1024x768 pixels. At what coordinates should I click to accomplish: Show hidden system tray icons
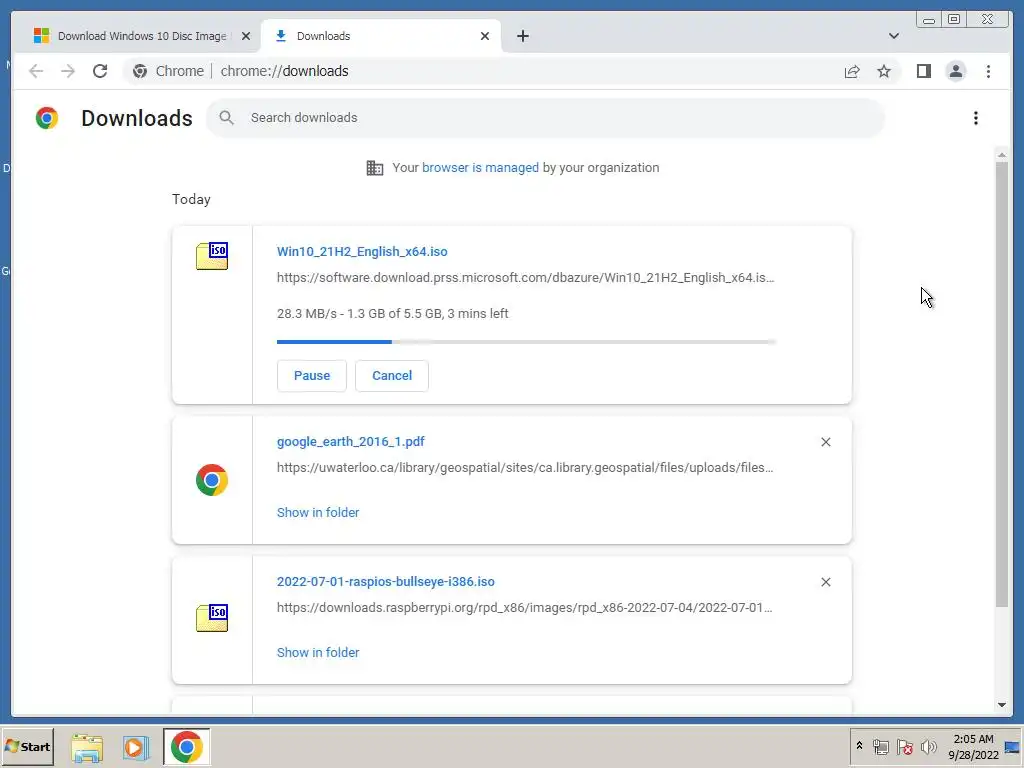859,746
